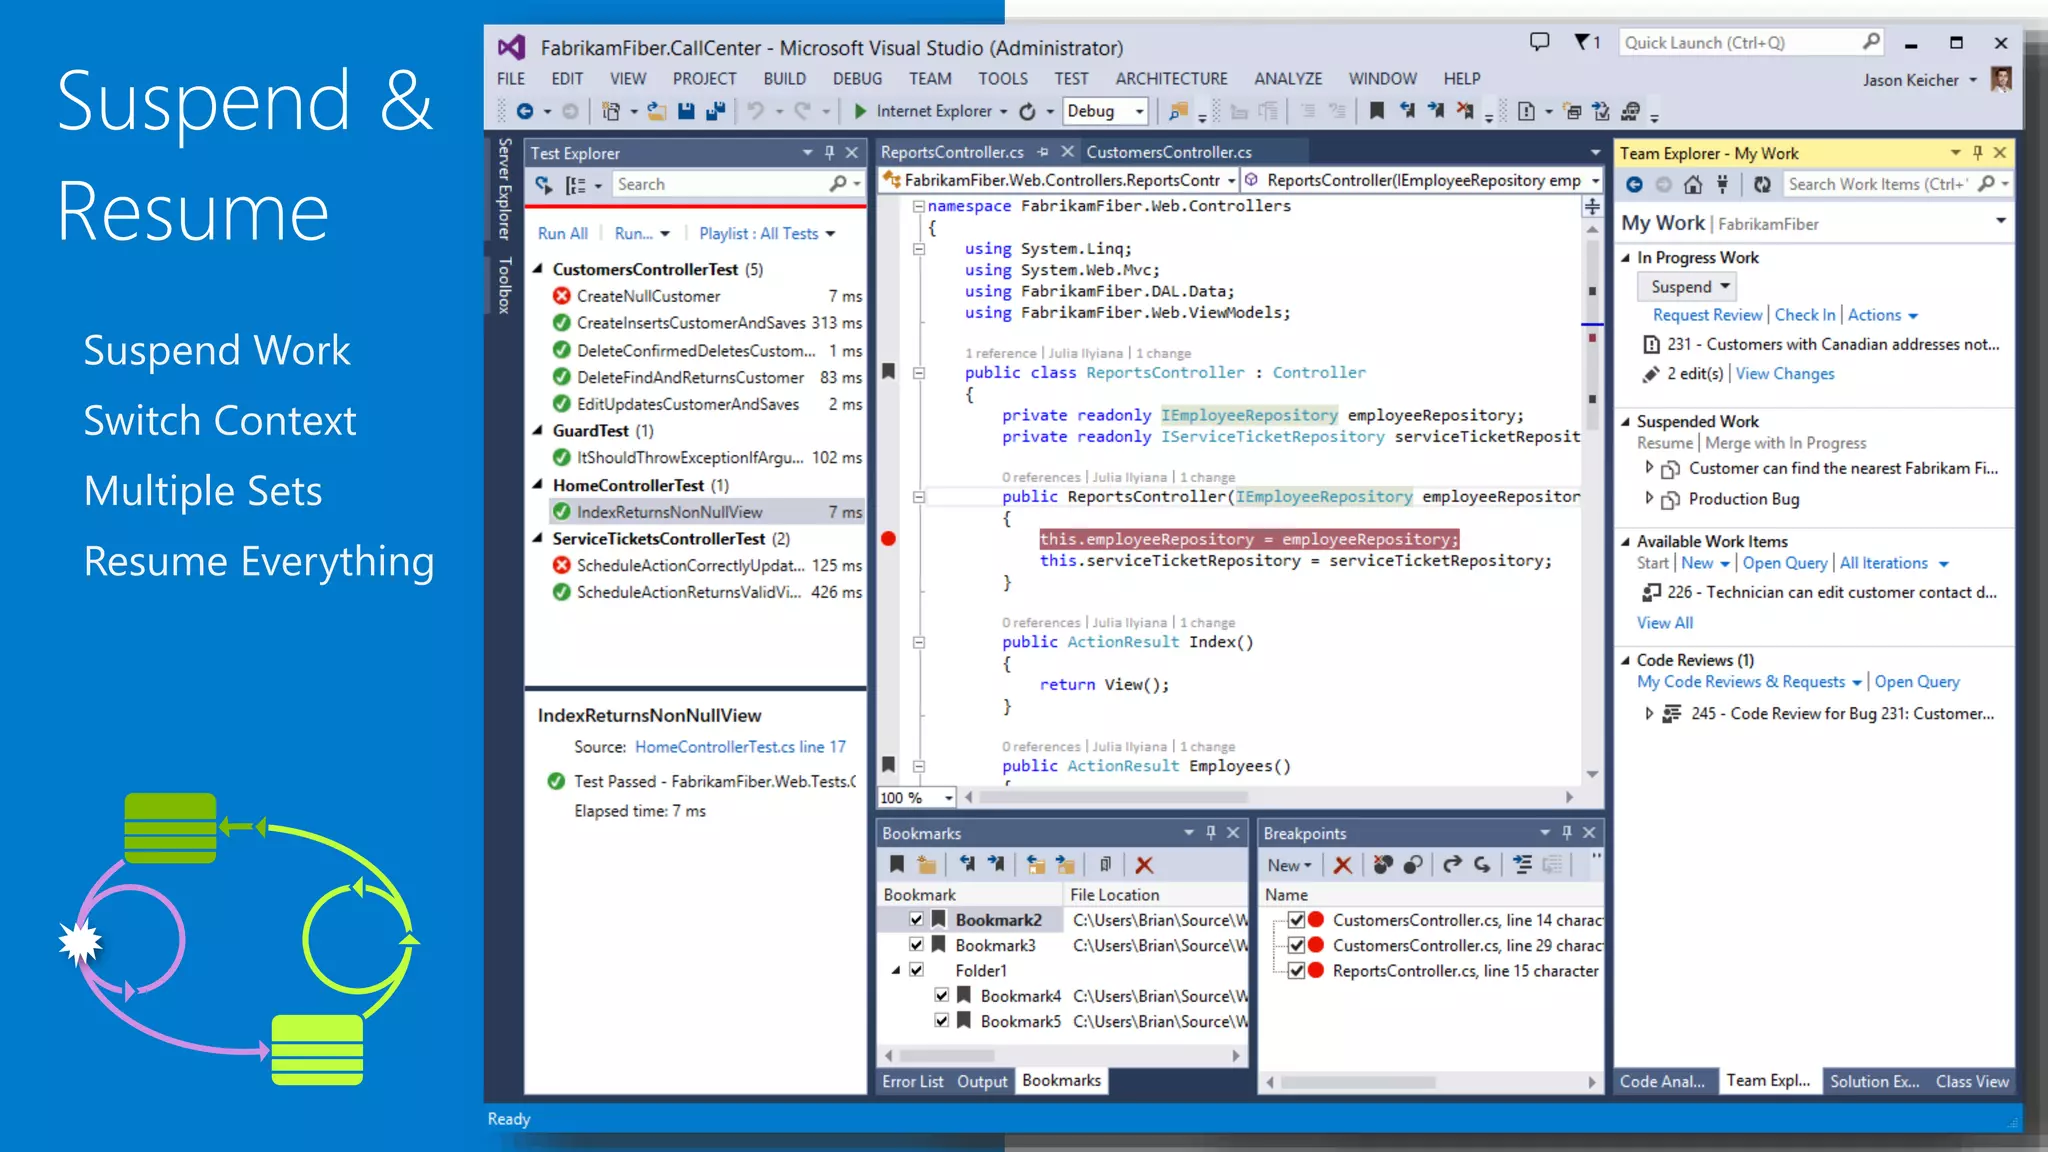Click Home icon in Team Explorer
Screen dimensions: 2048x1152
click(x=1692, y=184)
